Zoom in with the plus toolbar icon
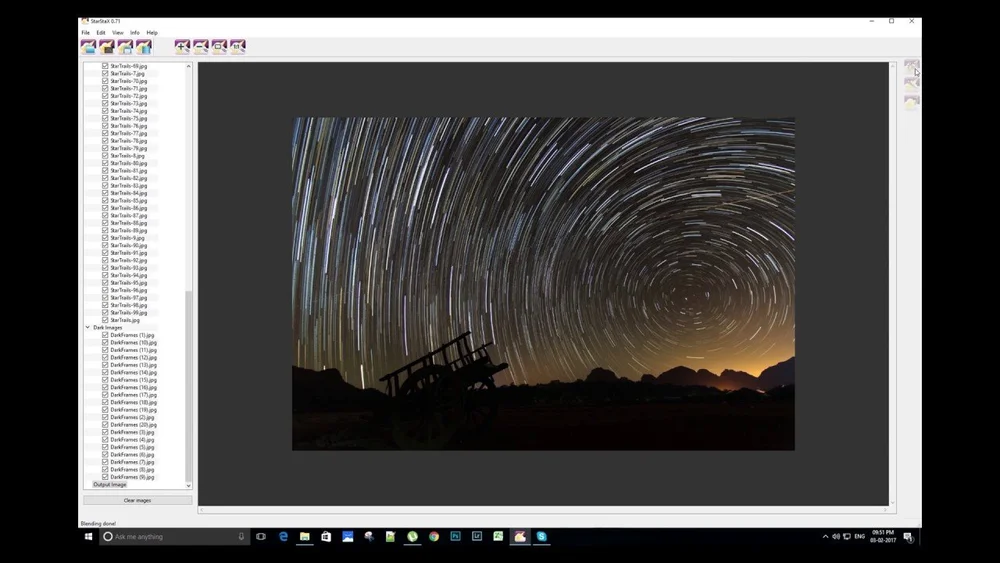 tap(182, 47)
